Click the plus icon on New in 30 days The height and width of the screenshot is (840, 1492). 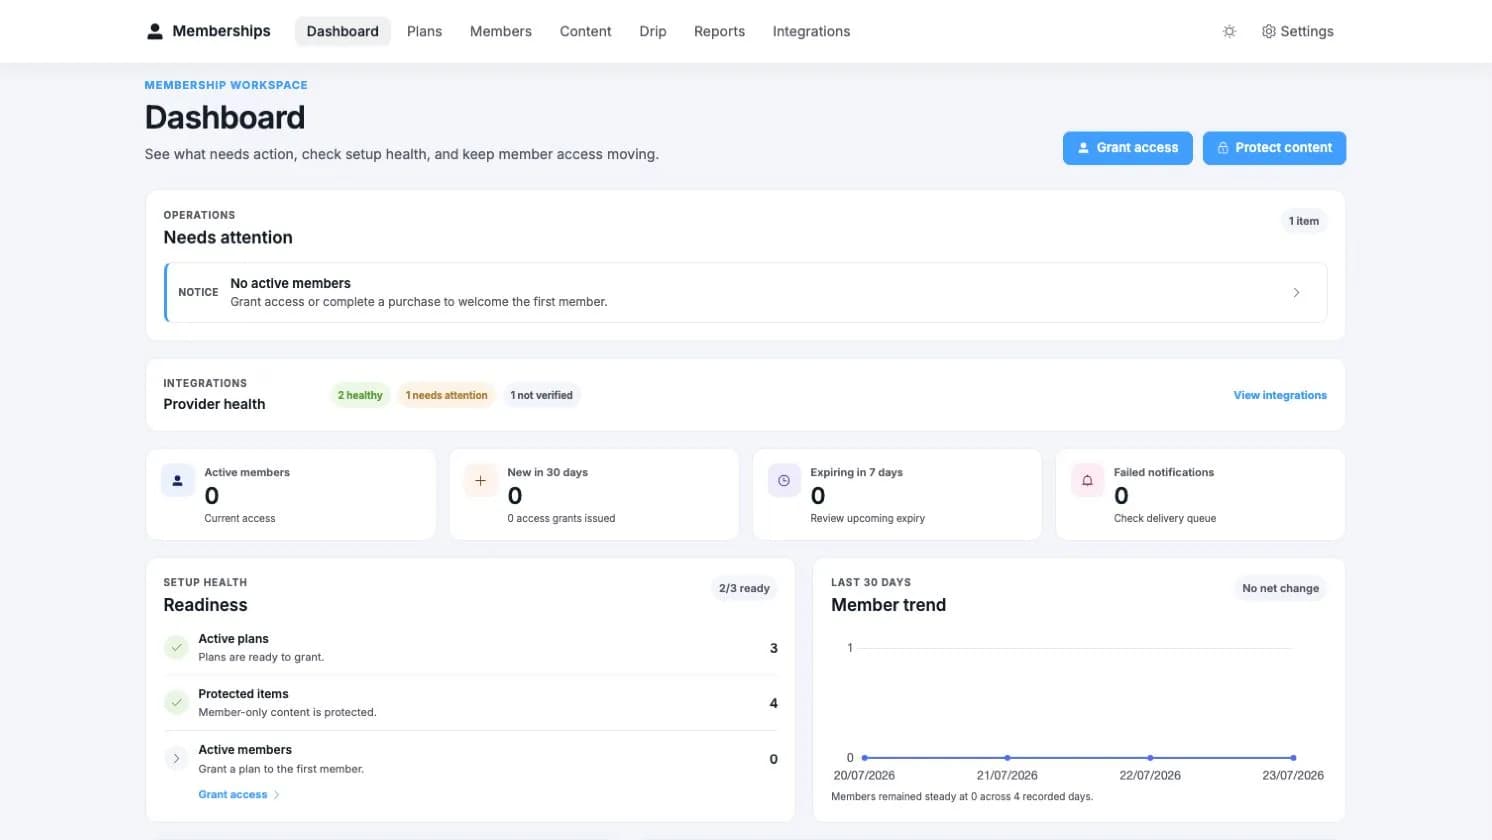(480, 481)
